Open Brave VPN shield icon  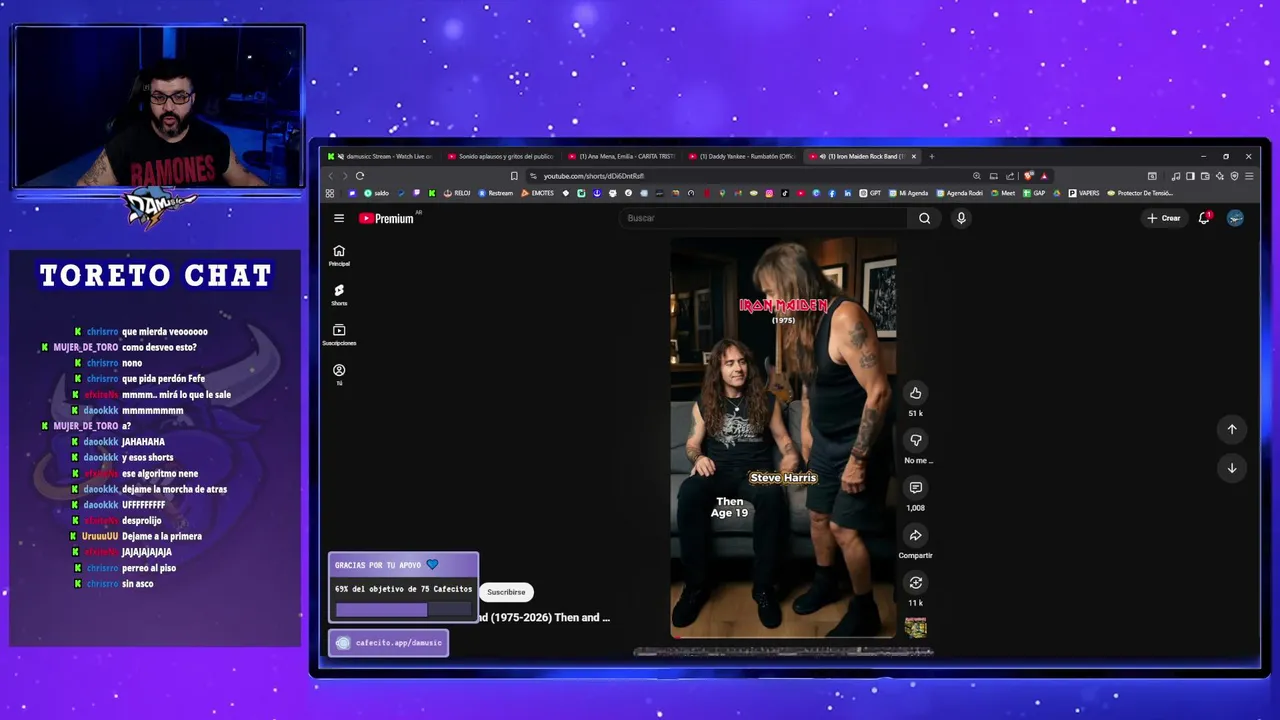(x=1234, y=176)
